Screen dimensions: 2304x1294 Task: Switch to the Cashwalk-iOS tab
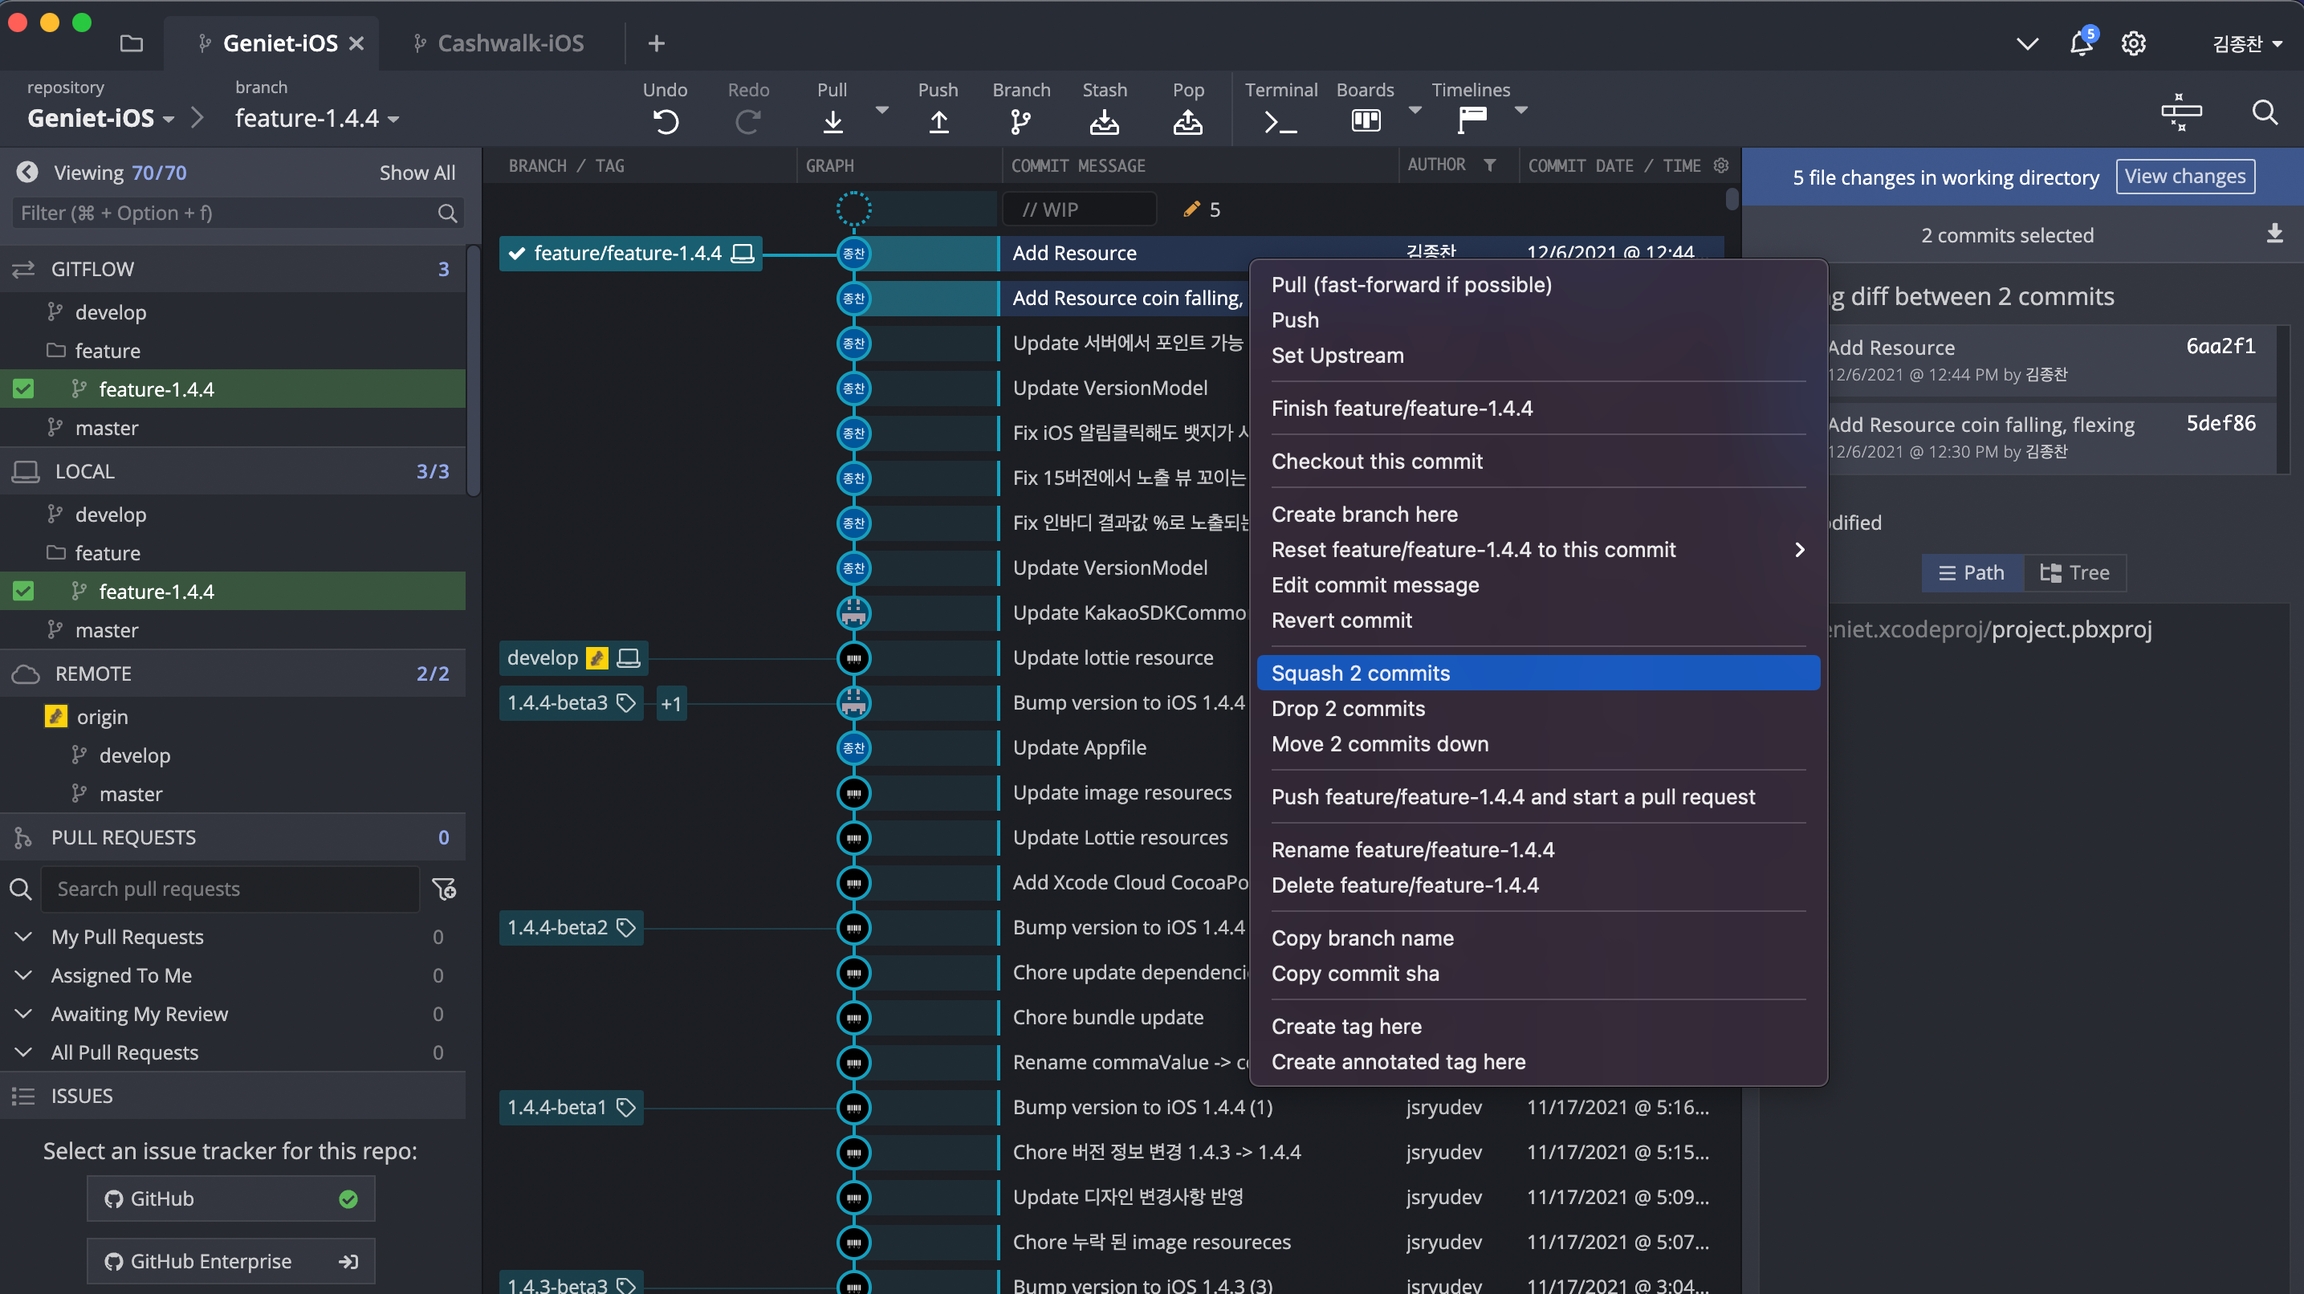tap(510, 43)
